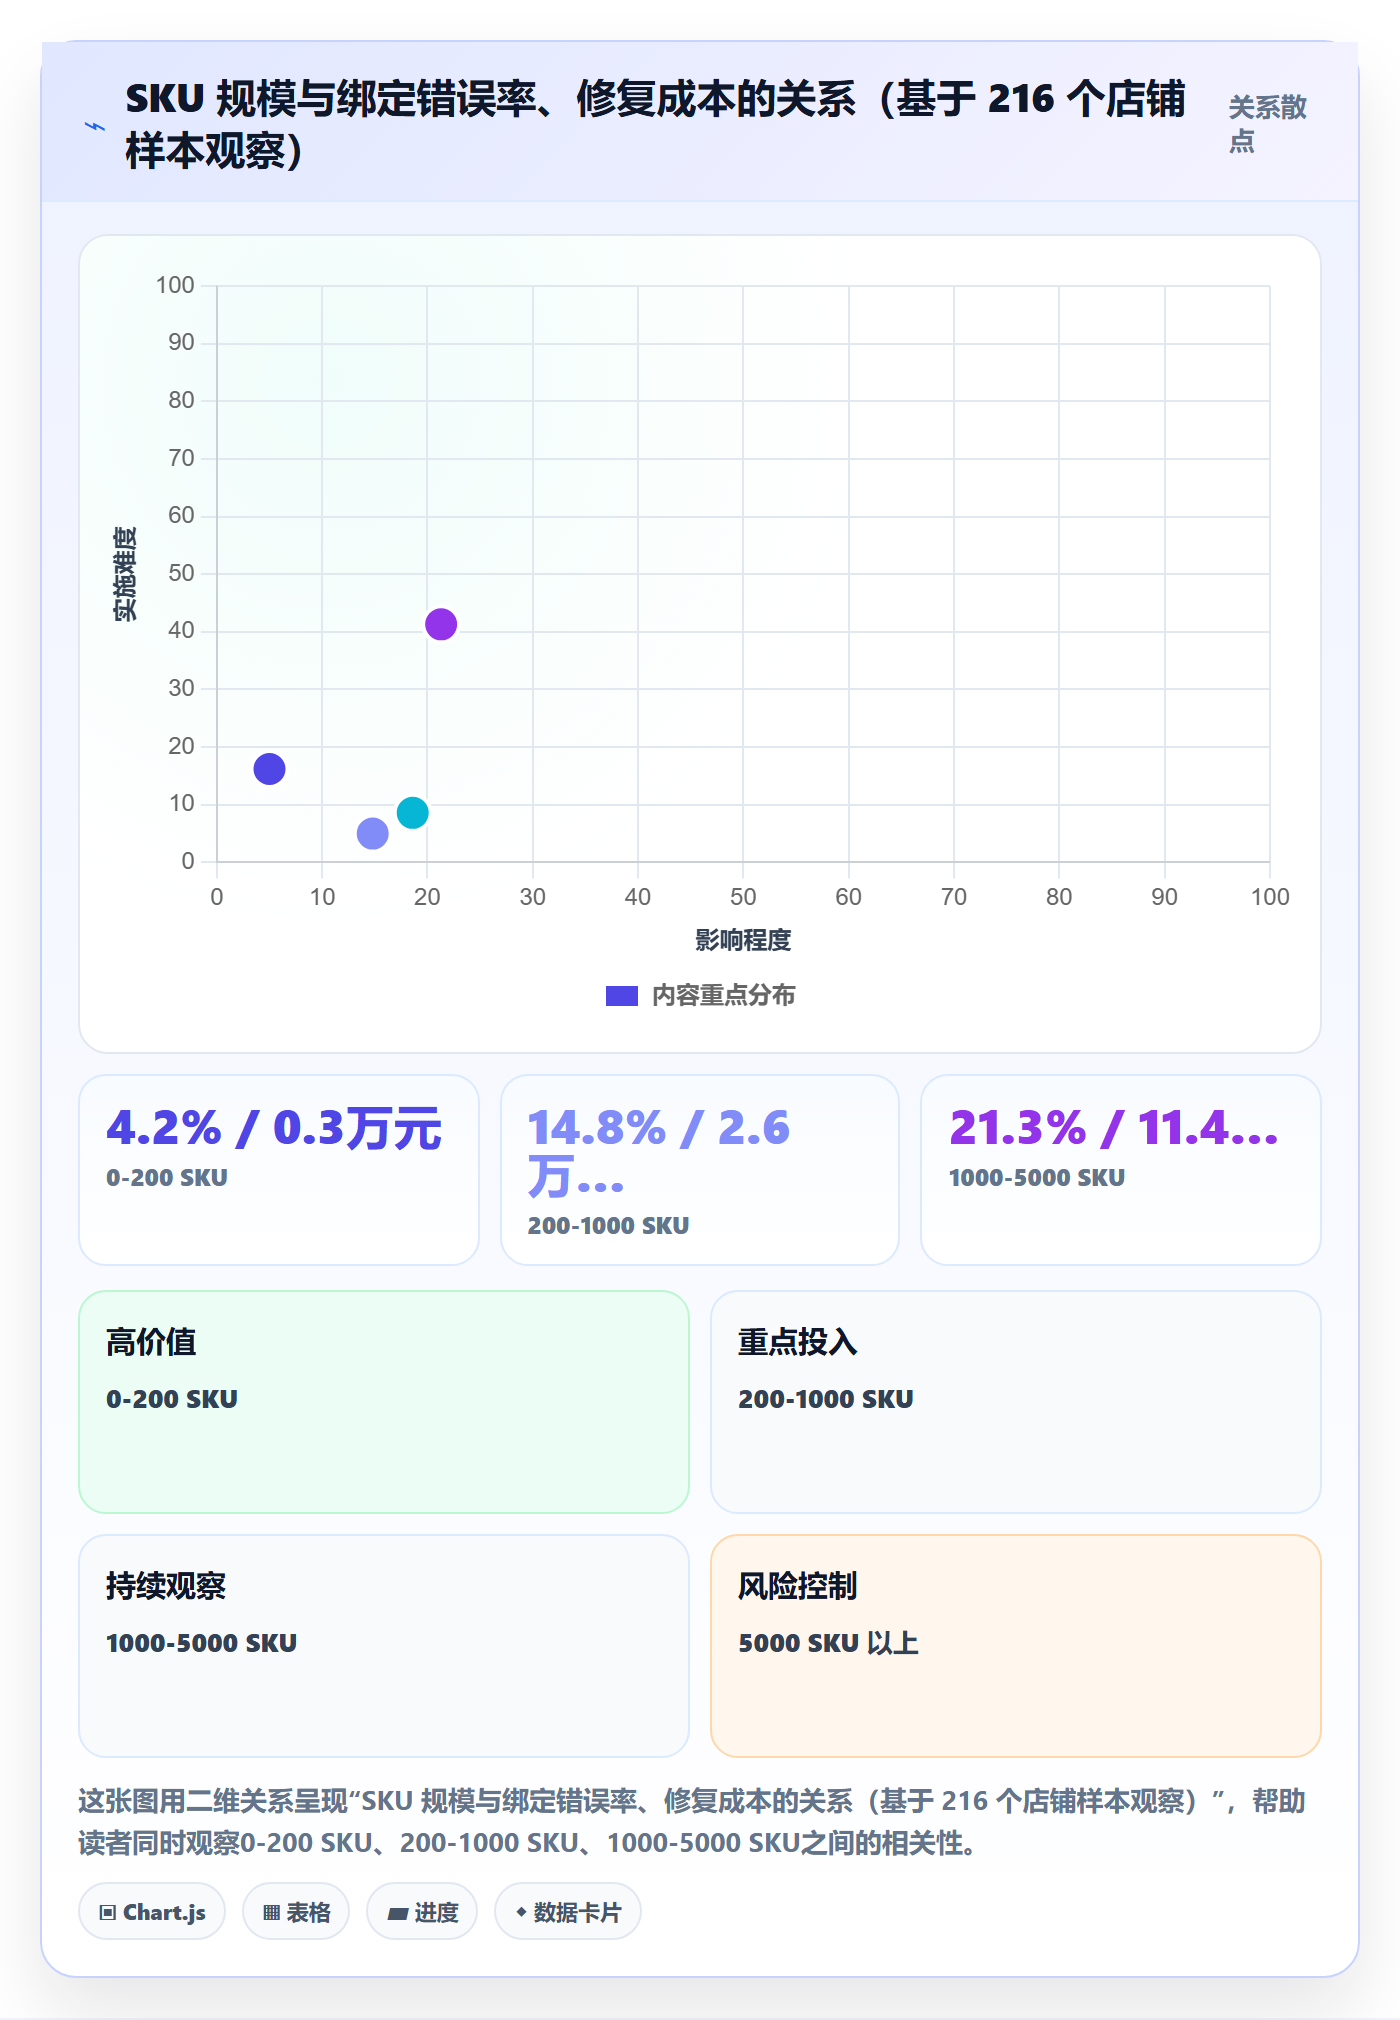Toggle the '内容重点分布' legend color swatch

point(621,995)
